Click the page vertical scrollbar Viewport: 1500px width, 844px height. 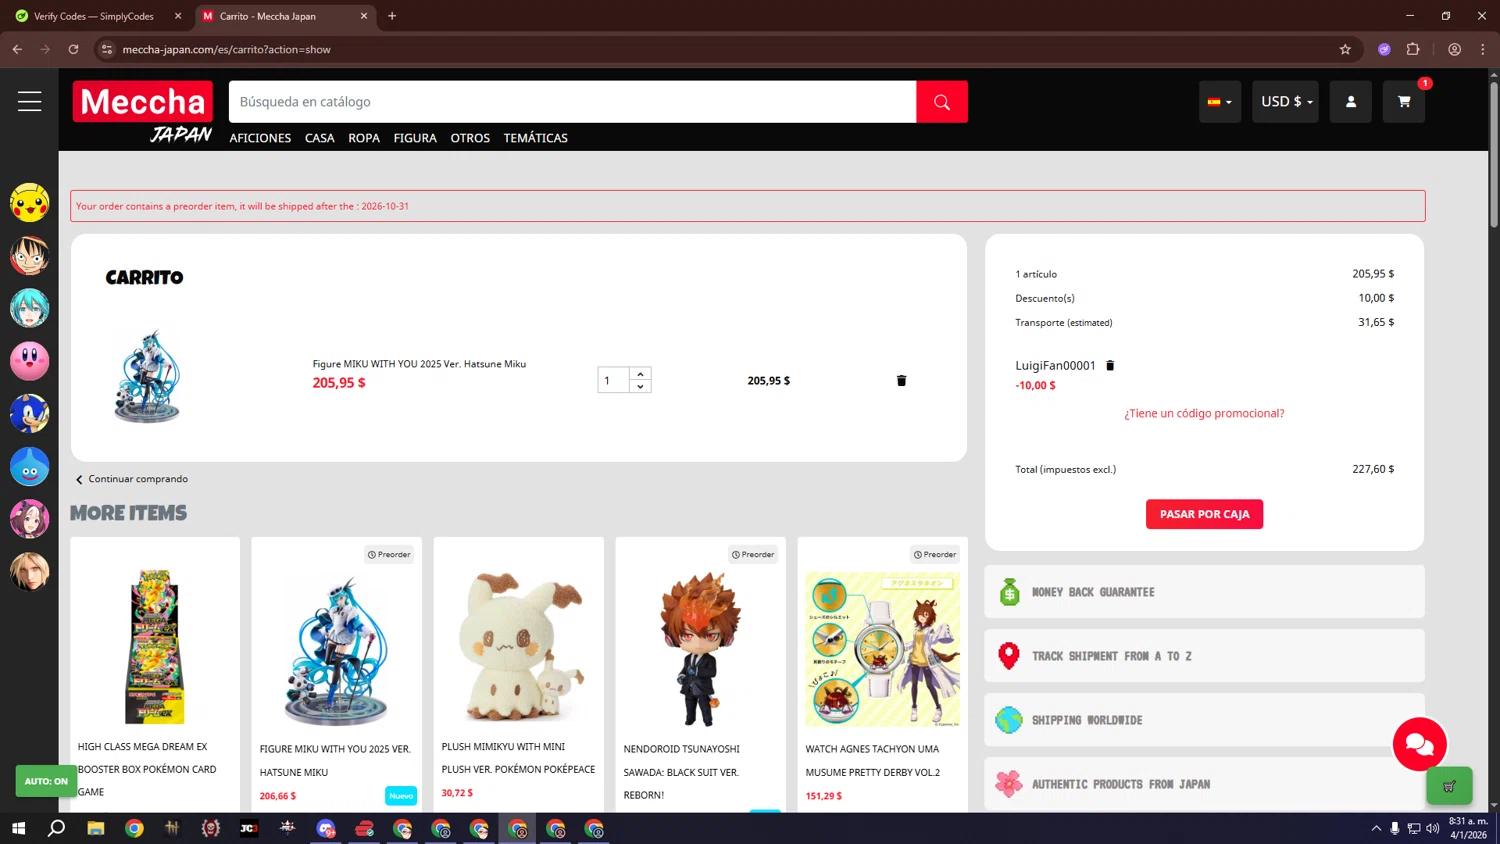1494,154
